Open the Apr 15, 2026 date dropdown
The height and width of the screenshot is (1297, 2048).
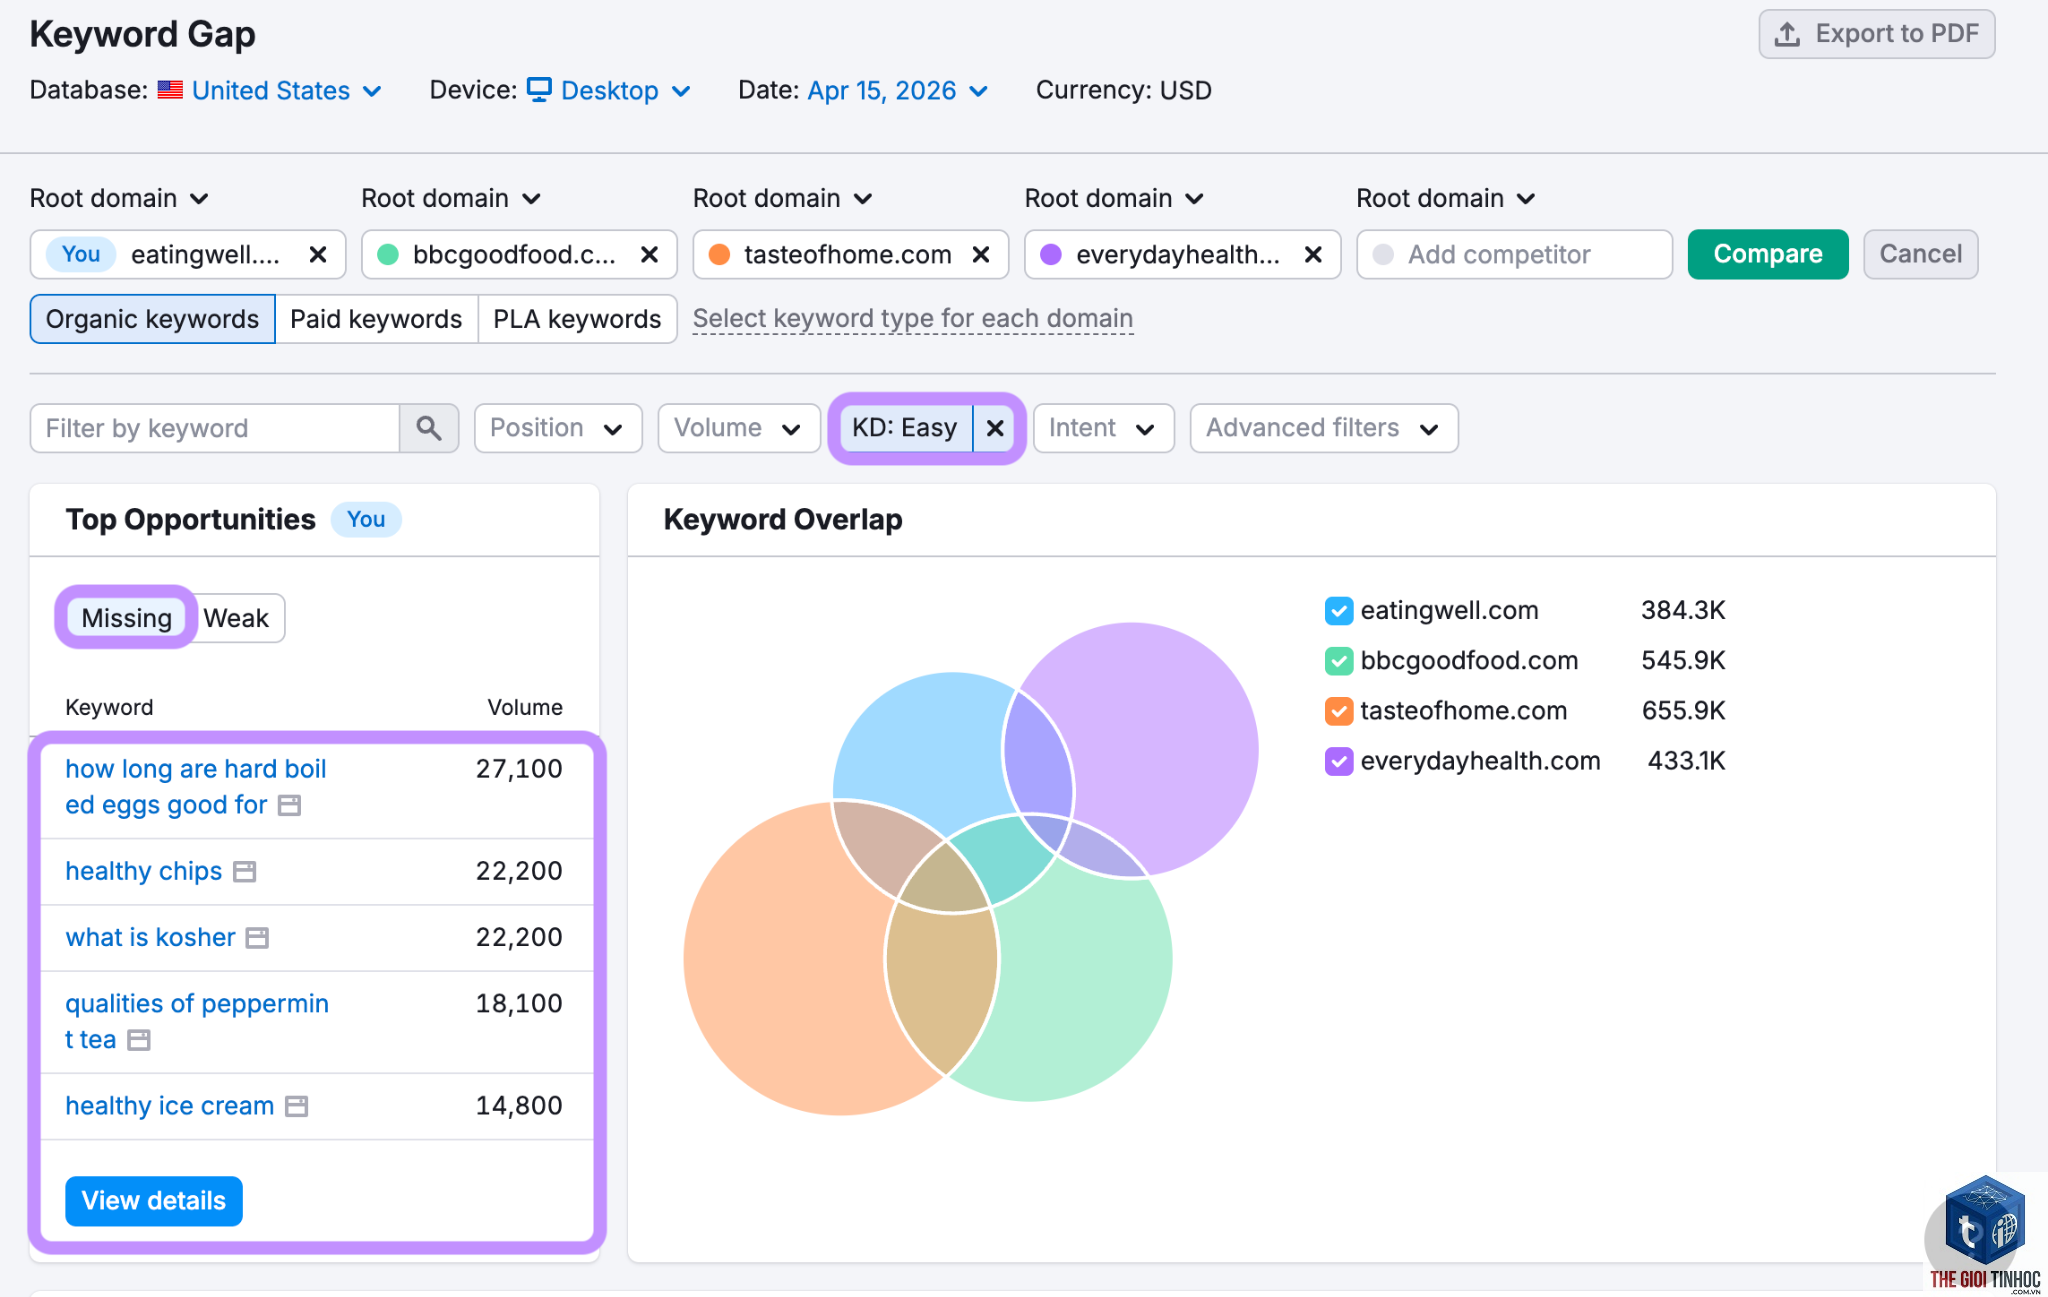898,90
